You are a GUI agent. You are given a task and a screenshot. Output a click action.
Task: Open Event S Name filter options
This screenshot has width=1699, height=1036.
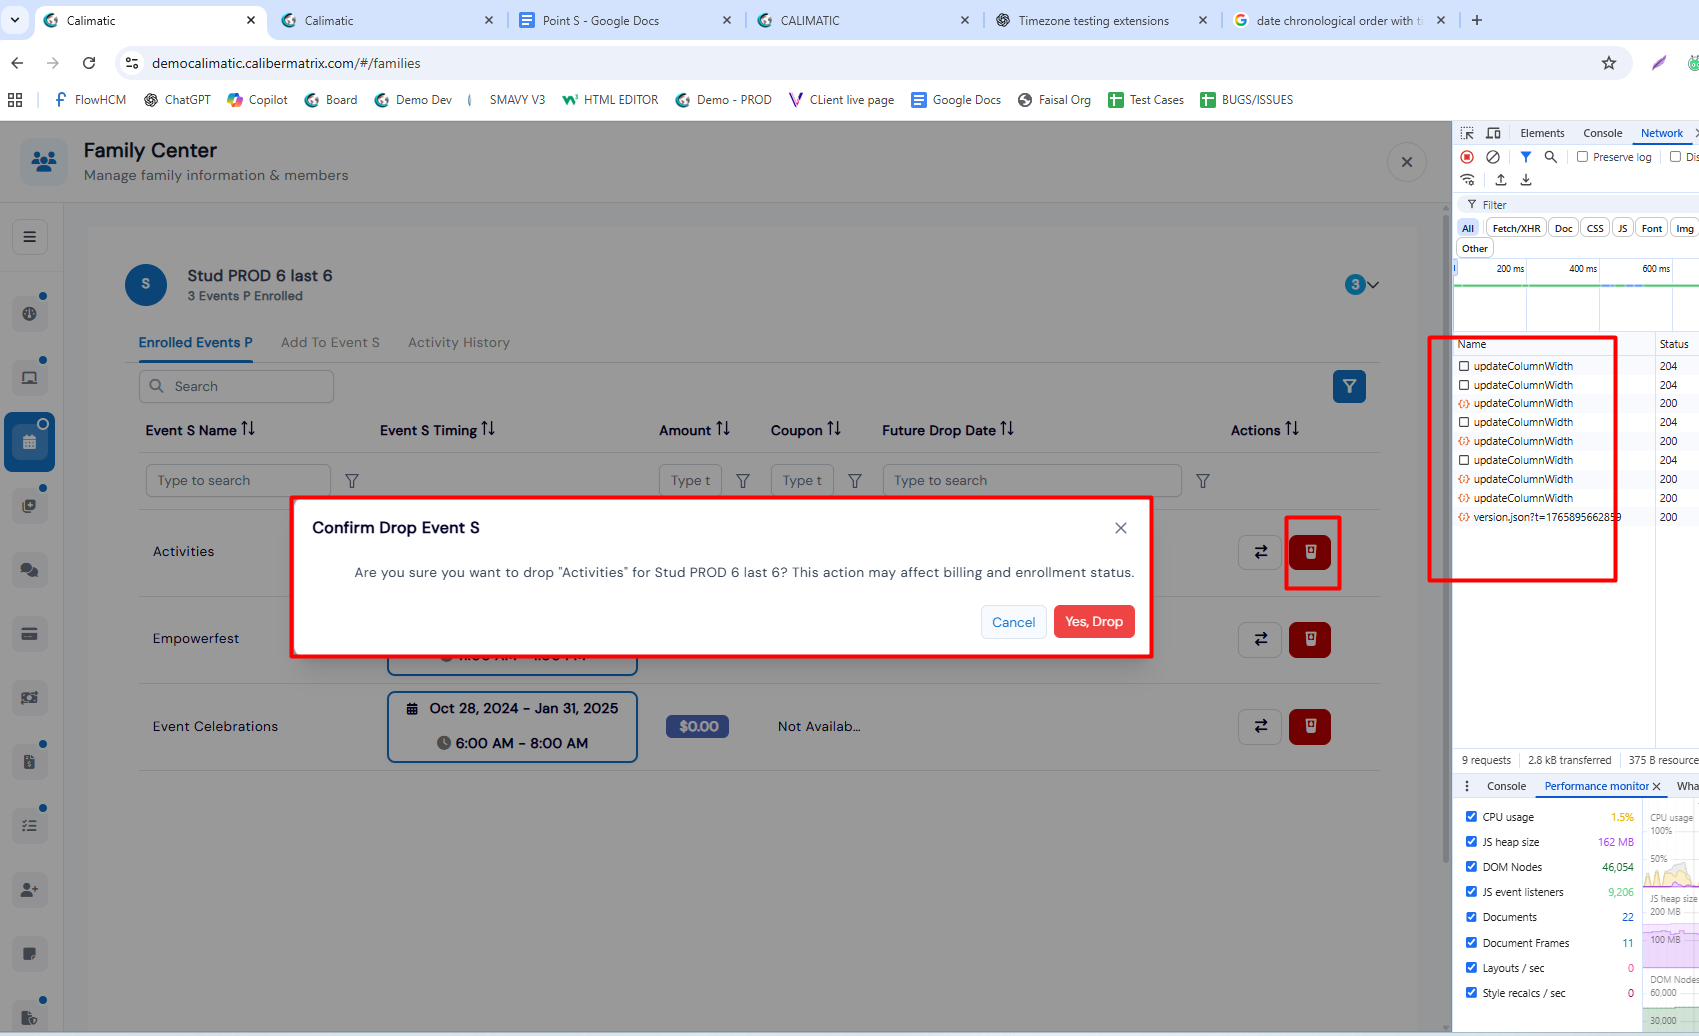(x=352, y=481)
